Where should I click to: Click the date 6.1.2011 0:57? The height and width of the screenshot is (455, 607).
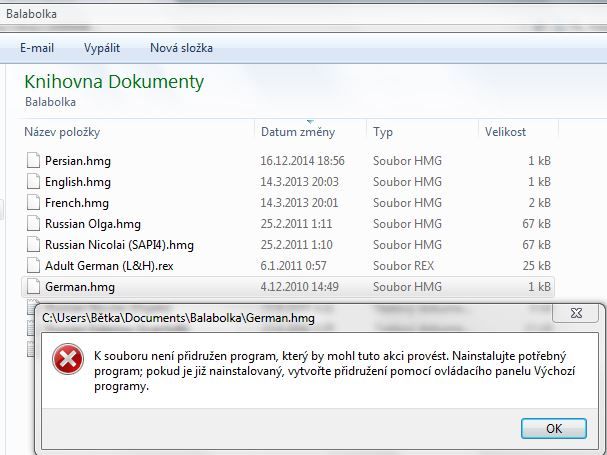pyautogui.click(x=293, y=266)
